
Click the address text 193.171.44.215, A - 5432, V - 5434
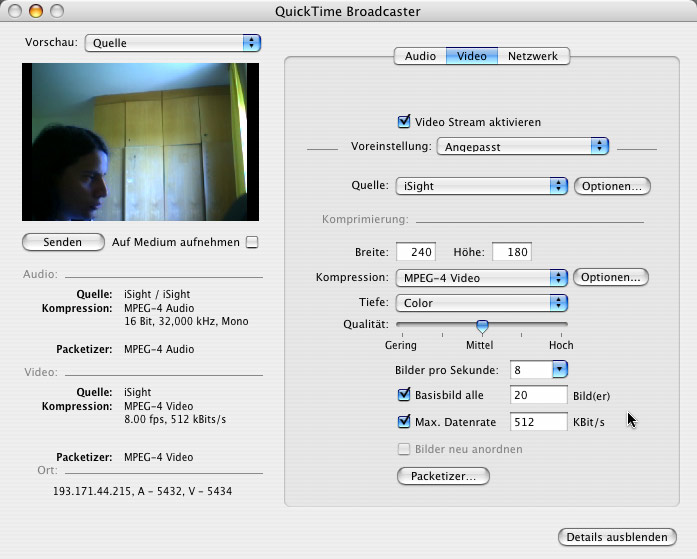(142, 491)
